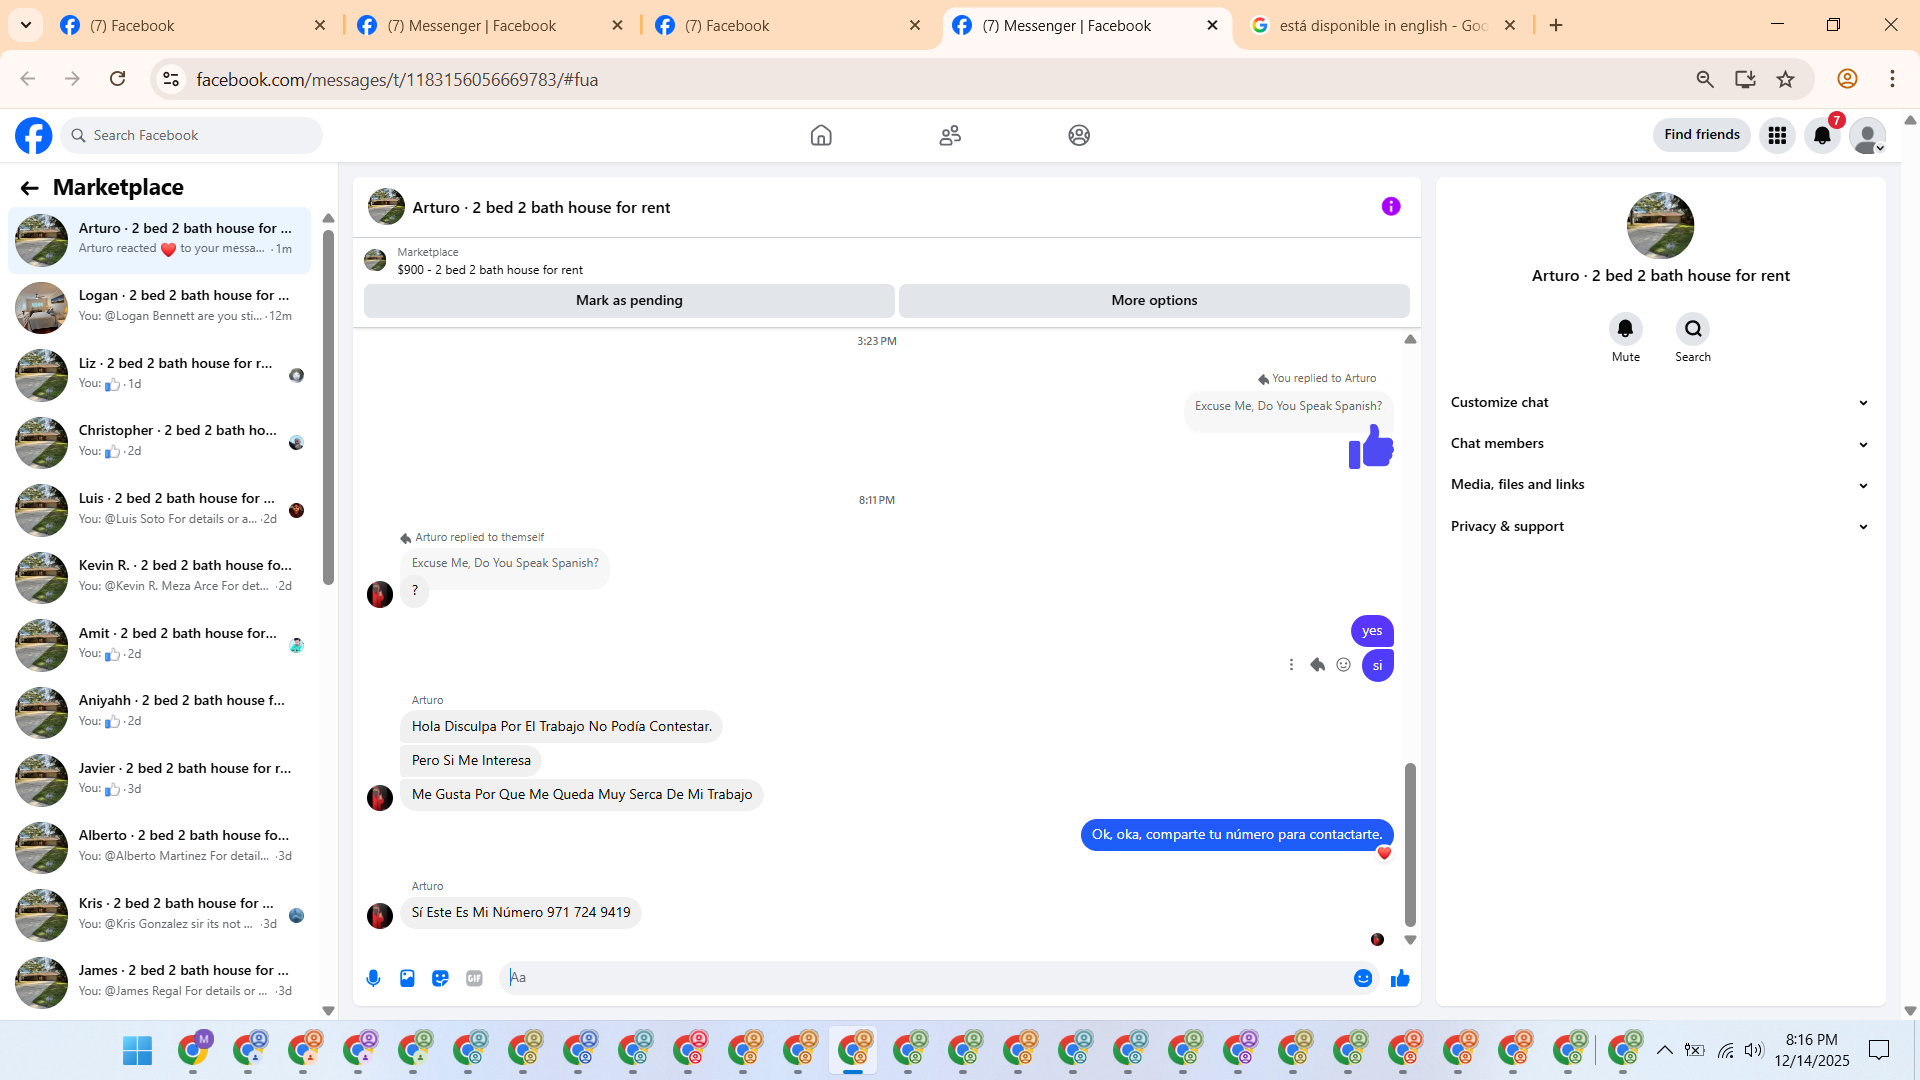Attach a photo using the image icon
Viewport: 1920px width, 1080px height.
point(407,978)
